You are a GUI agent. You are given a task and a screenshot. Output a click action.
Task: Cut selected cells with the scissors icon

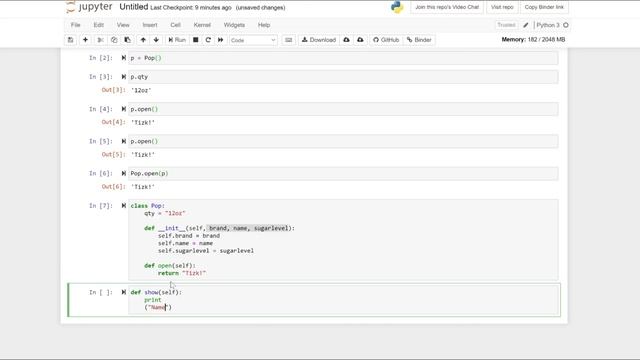100,40
